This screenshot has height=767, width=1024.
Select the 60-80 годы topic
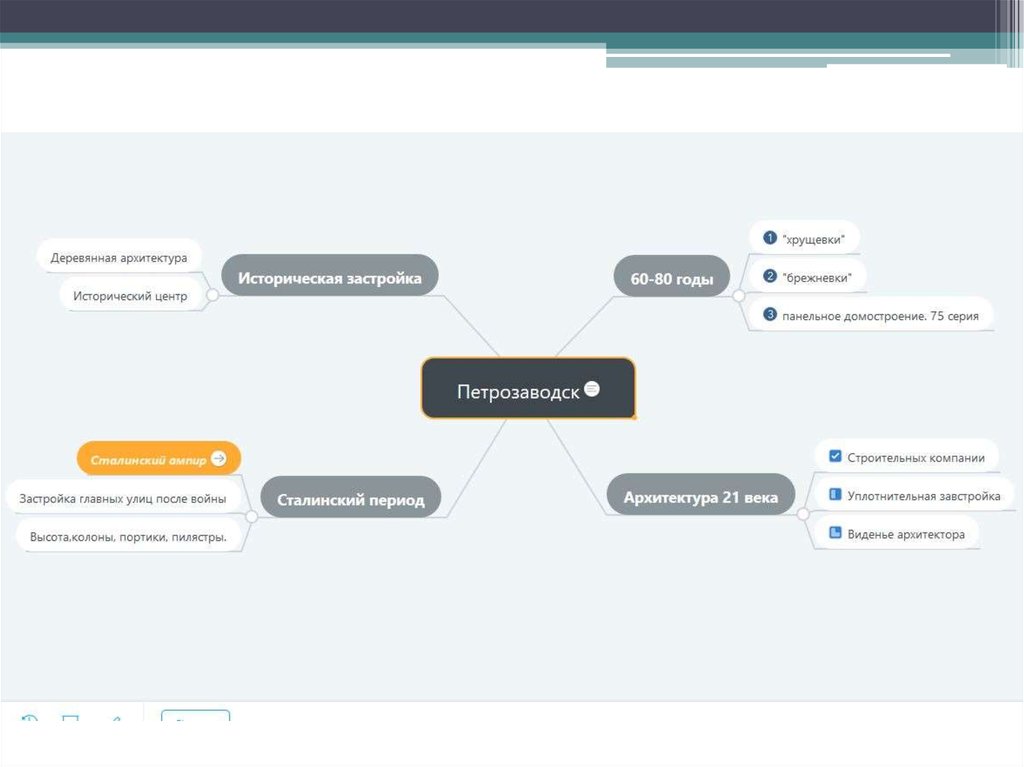tap(672, 279)
